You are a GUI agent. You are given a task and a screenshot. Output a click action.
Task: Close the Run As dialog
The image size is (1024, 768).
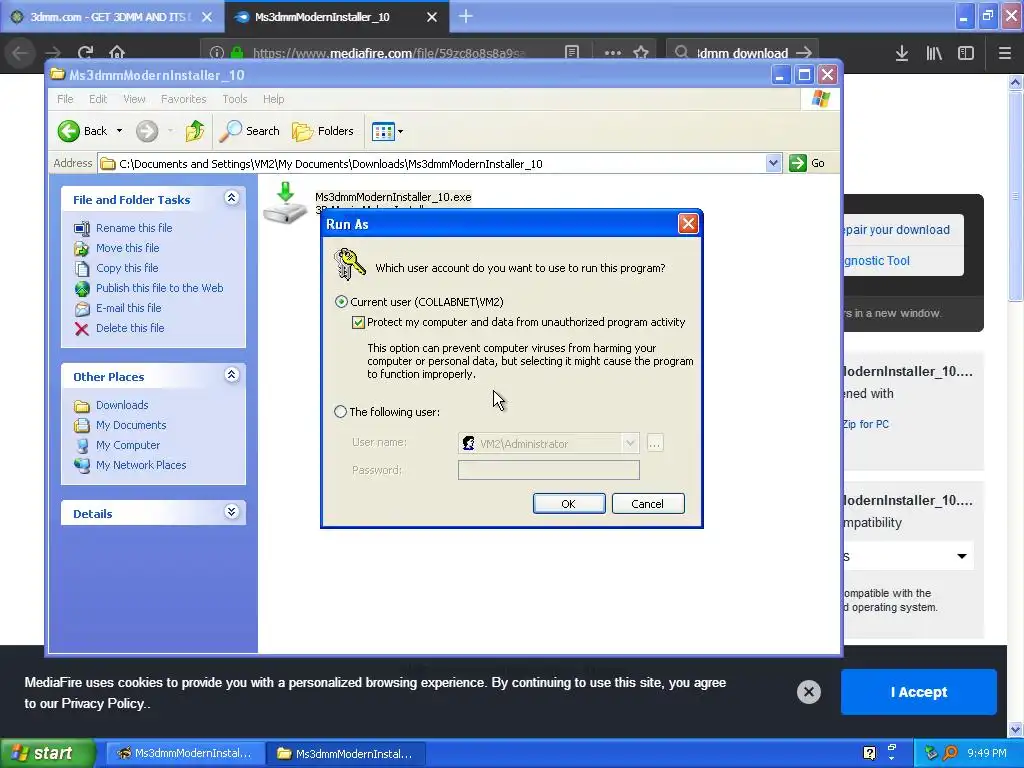point(688,224)
